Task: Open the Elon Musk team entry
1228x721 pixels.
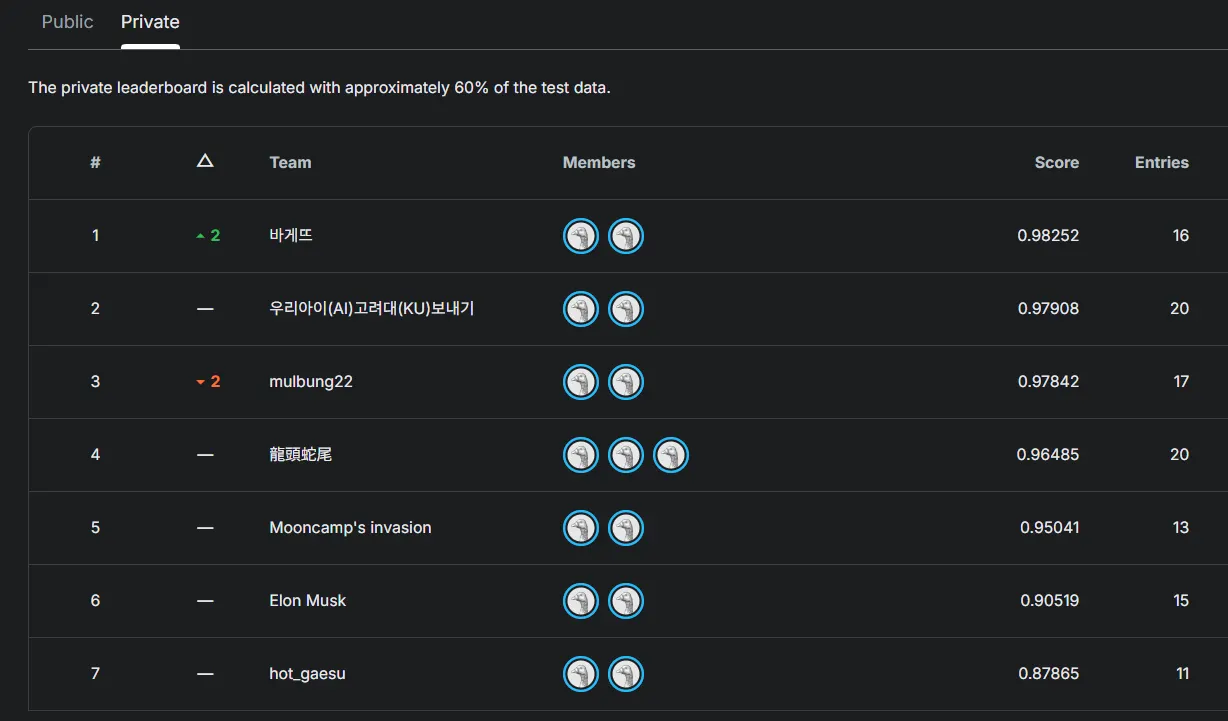Action: 308,601
